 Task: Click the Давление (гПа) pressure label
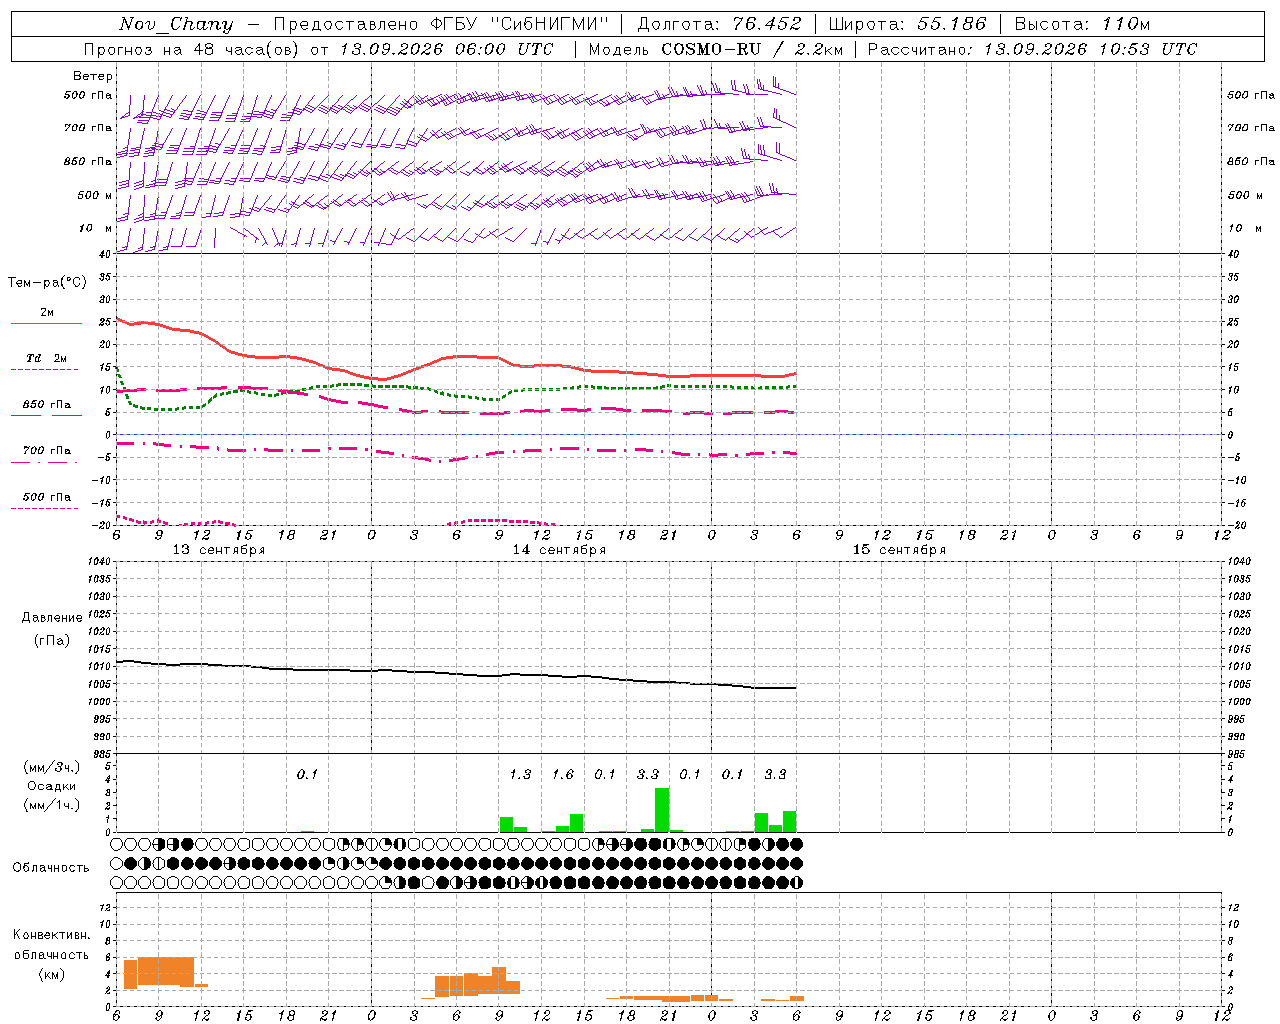click(51, 629)
